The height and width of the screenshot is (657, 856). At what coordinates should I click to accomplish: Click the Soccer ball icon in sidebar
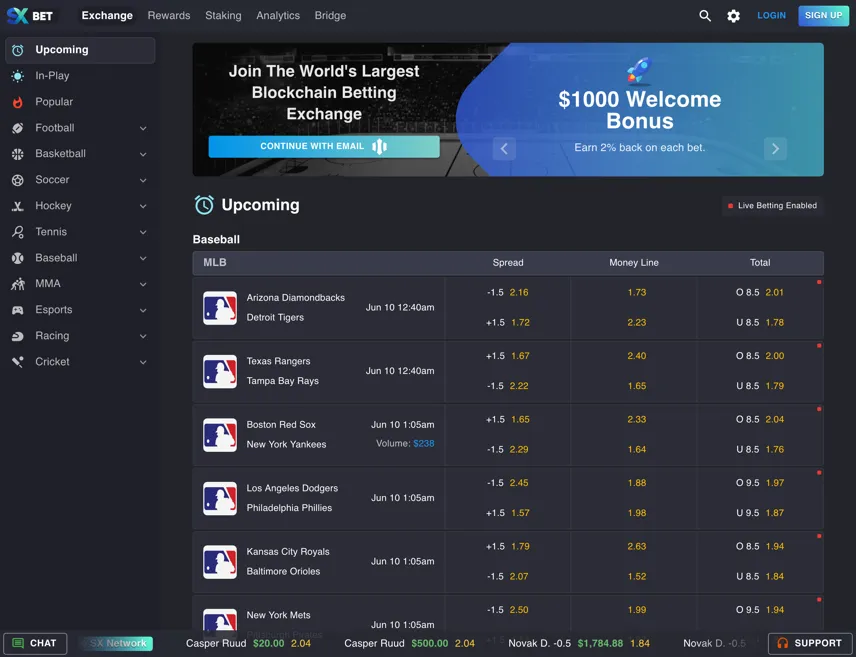coord(18,180)
